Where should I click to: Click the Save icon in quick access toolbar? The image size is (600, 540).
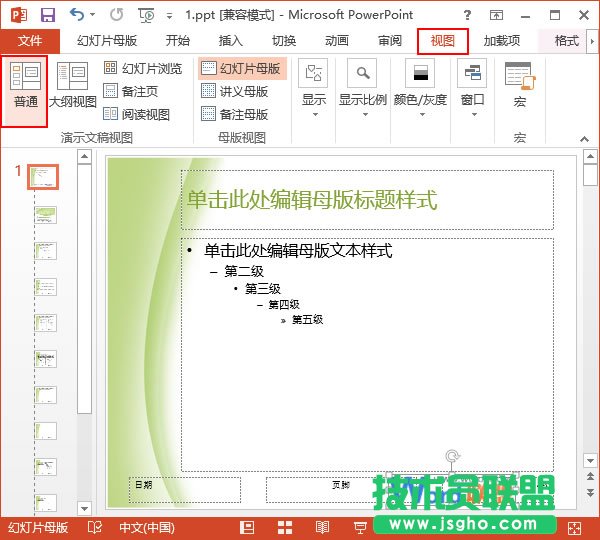[x=48, y=15]
